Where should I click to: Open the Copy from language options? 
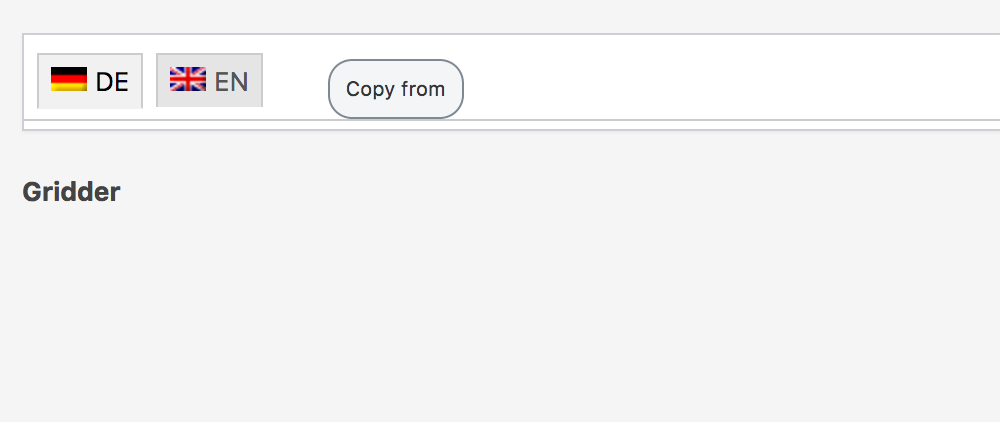(x=395, y=89)
